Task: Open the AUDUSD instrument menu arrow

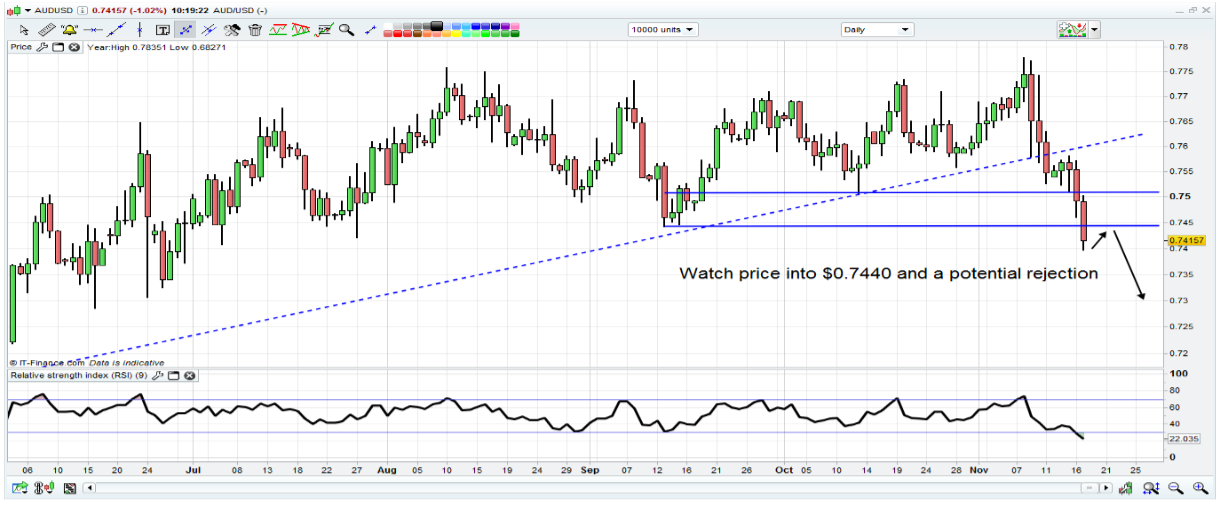Action: pyautogui.click(x=28, y=10)
